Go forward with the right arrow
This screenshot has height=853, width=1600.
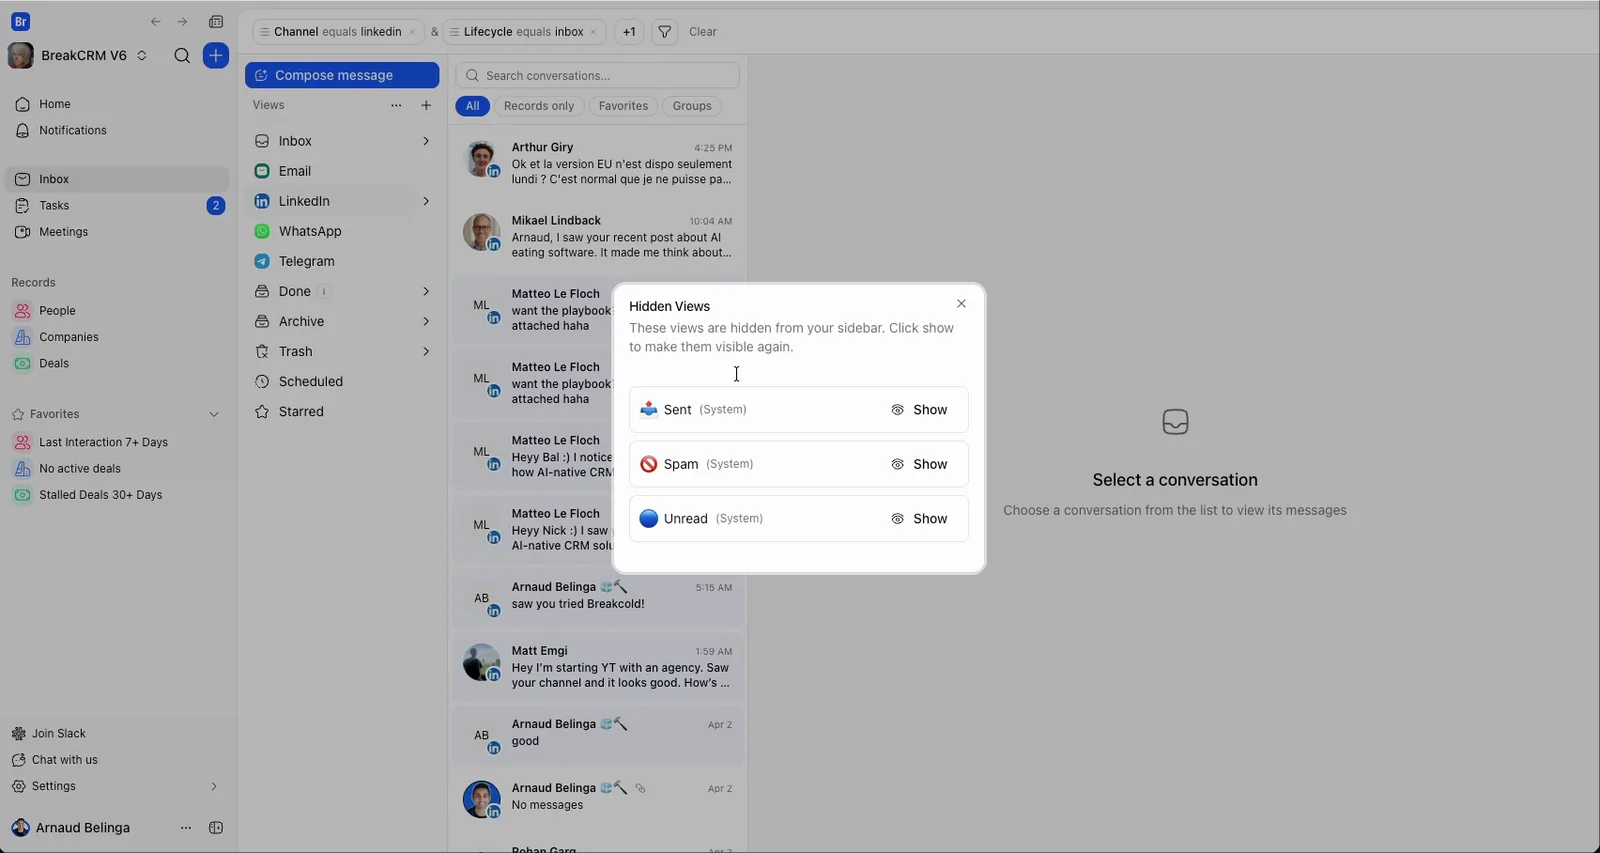point(182,22)
